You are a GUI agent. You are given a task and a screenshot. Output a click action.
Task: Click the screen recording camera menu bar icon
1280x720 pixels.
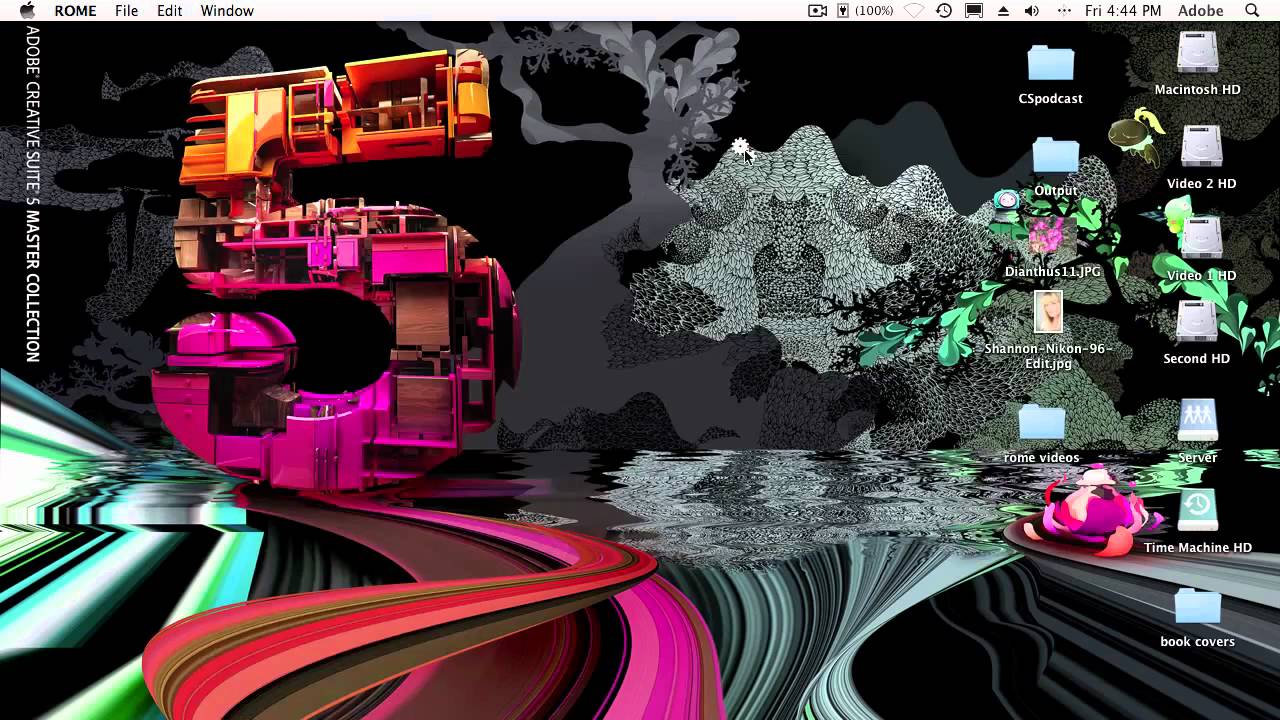click(x=818, y=11)
